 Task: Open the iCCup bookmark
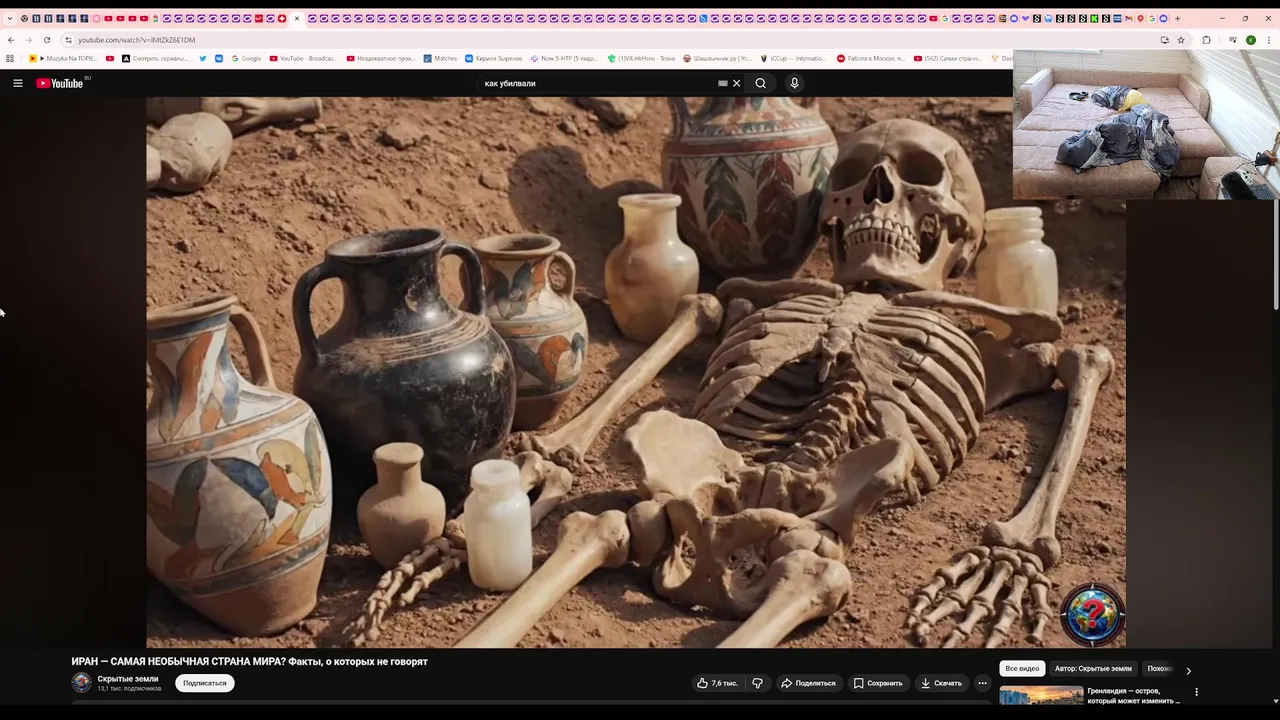794,58
